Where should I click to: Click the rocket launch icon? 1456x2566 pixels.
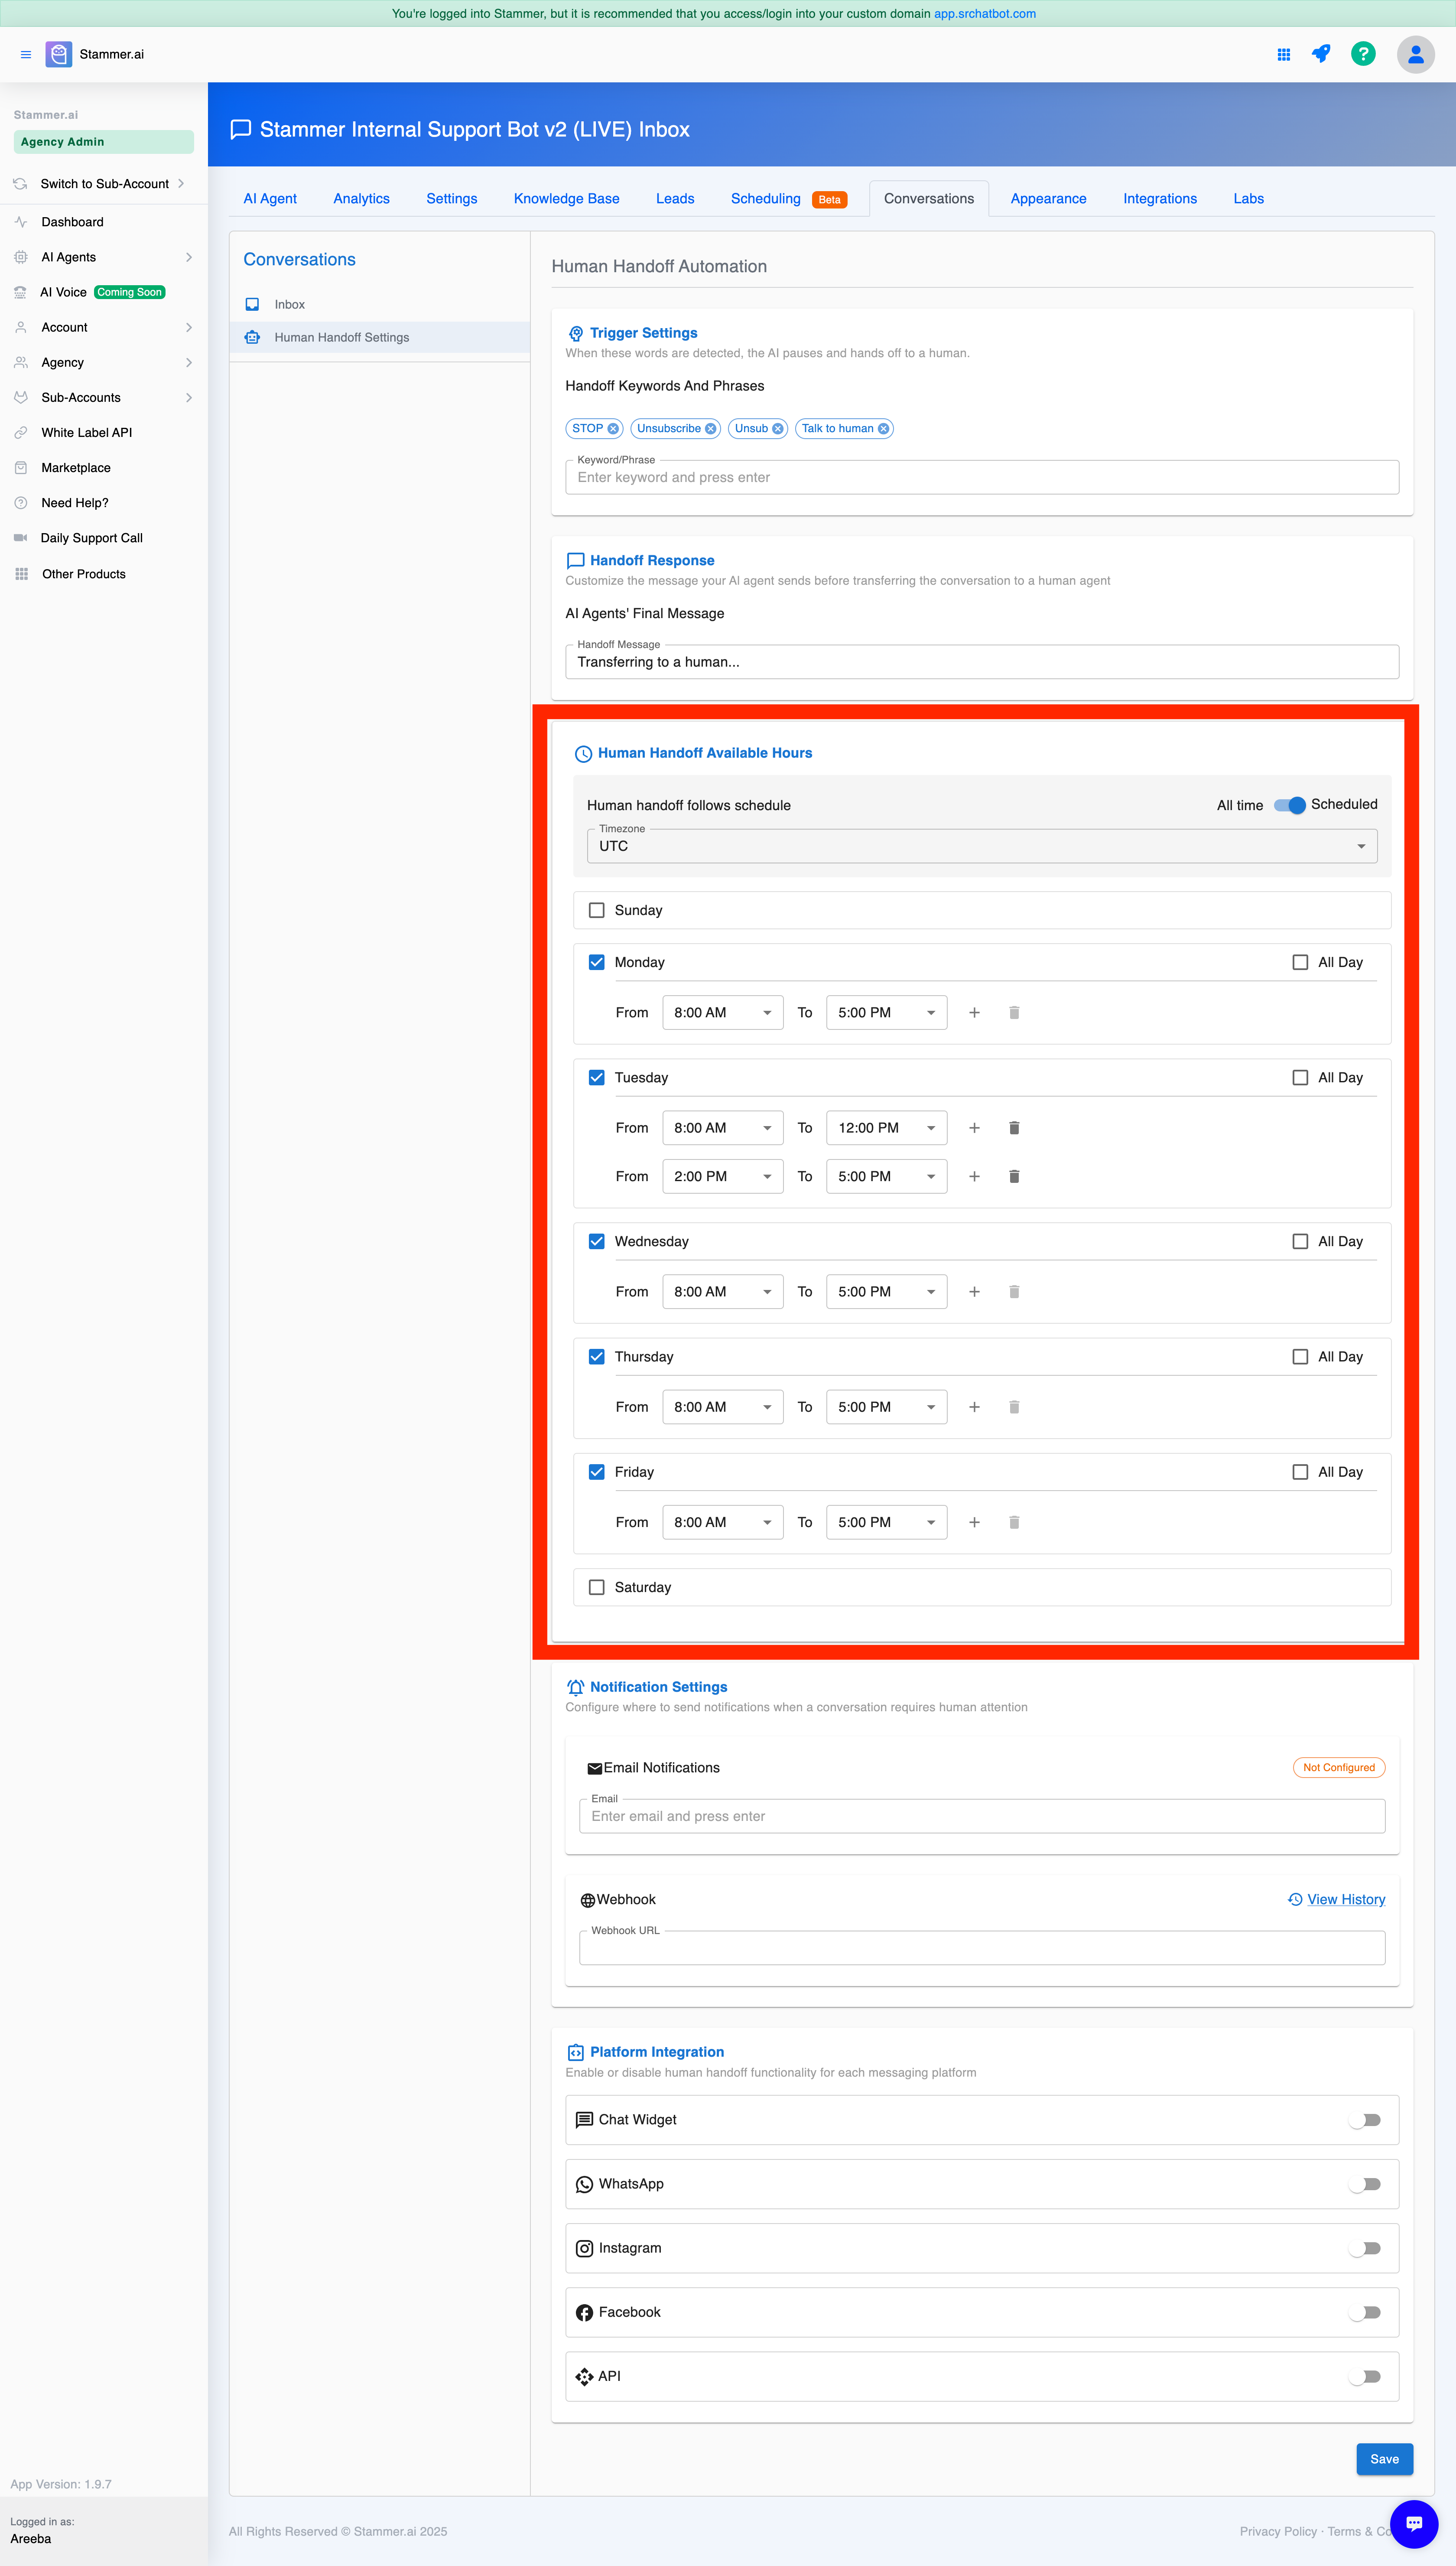click(x=1321, y=54)
